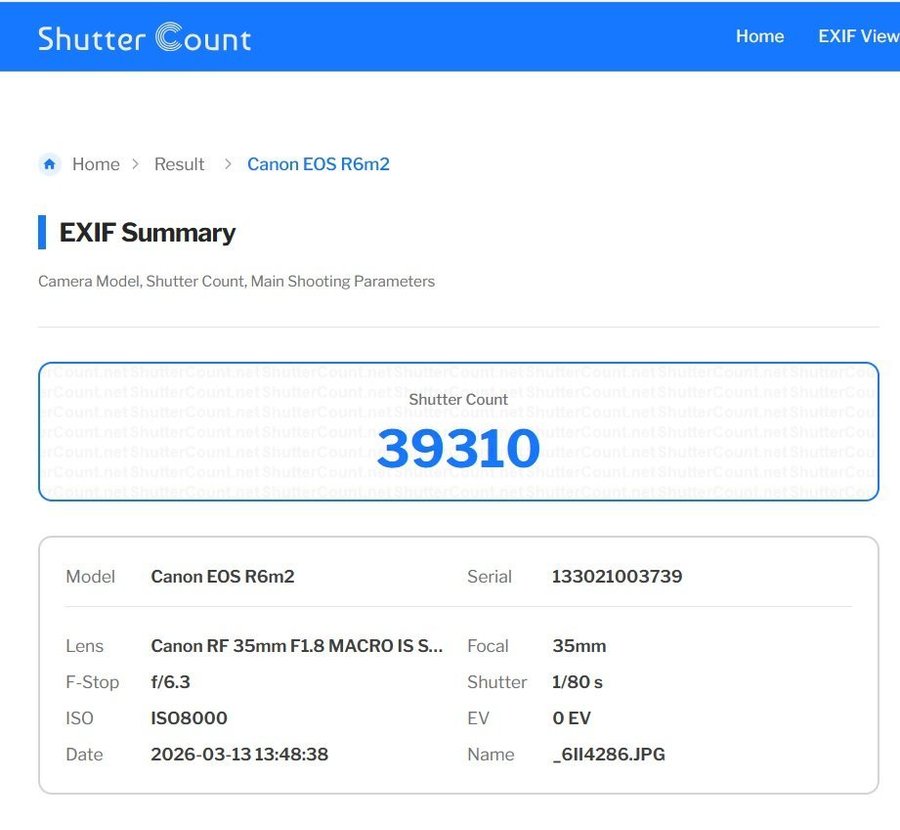Click the chevron after the Result breadcrumb
This screenshot has height=830, width=900.
click(x=227, y=164)
